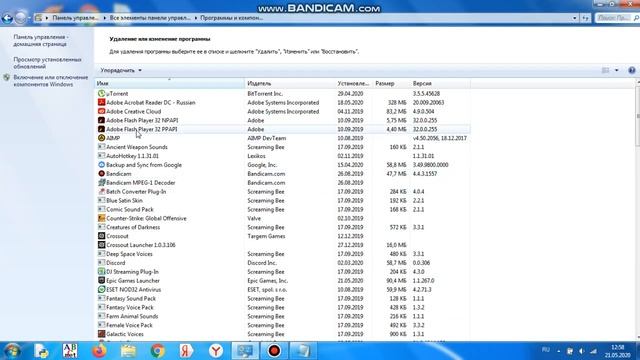Select Adobe Acrobat Reader DC icon

[x=102, y=102]
